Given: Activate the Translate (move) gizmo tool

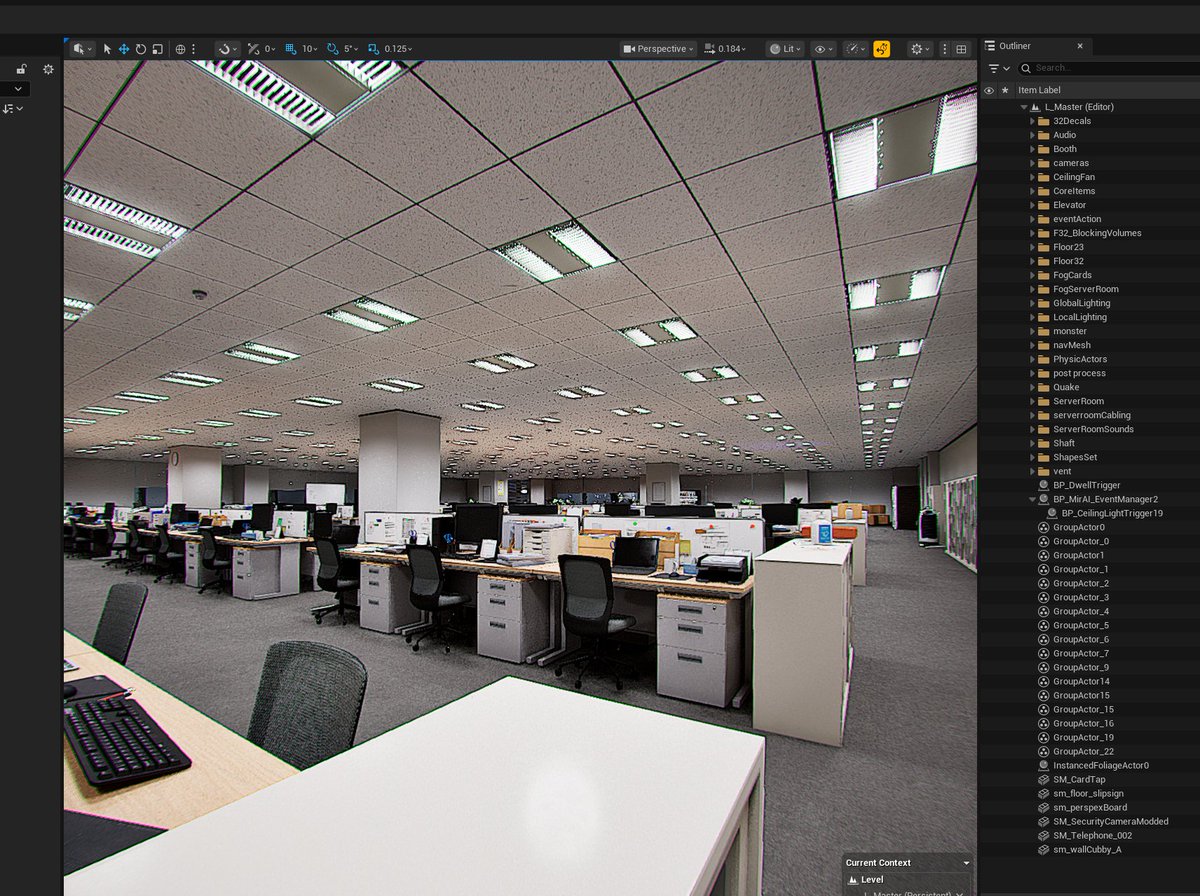Looking at the screenshot, I should pyautogui.click(x=124, y=48).
